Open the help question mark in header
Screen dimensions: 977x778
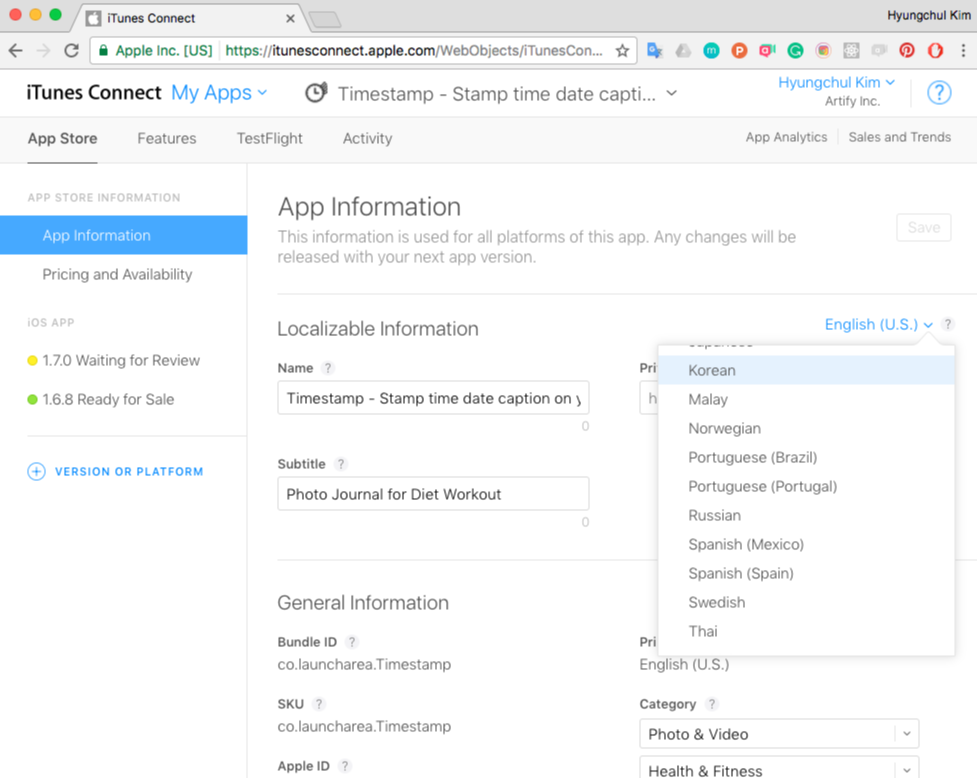click(x=939, y=93)
